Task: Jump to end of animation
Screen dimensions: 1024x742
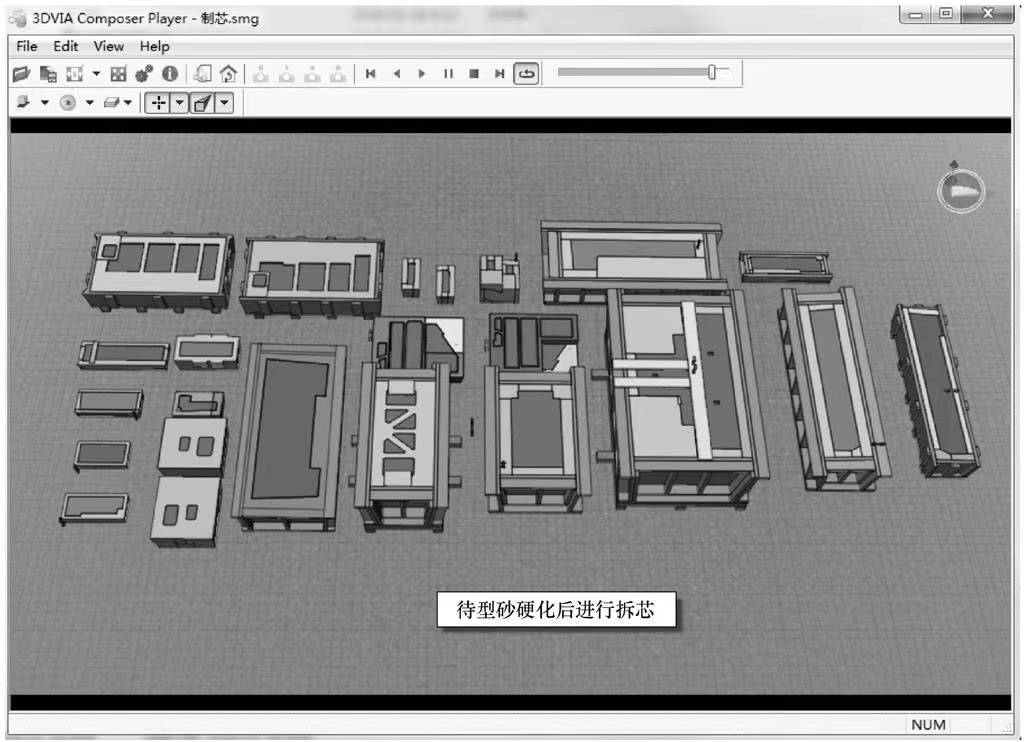Action: (x=499, y=74)
